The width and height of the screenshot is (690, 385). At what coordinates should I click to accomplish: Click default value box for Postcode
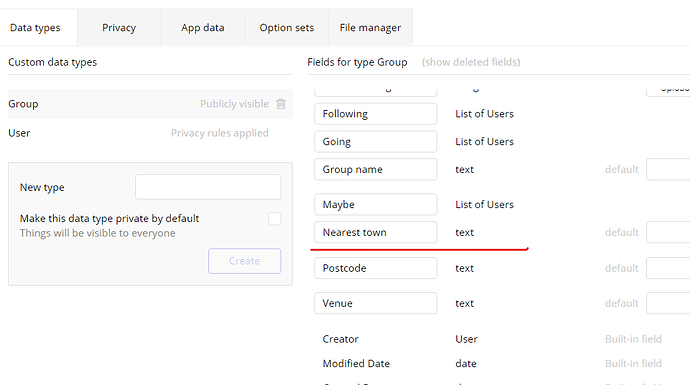pos(668,268)
